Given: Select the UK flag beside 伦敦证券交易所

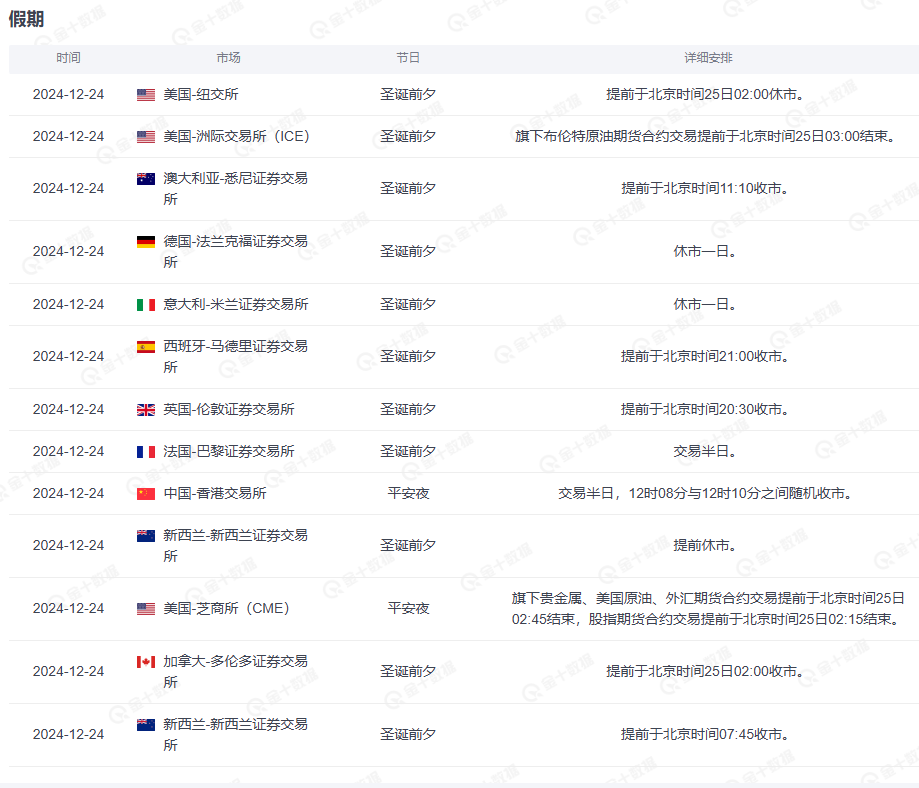Looking at the screenshot, I should tap(146, 410).
